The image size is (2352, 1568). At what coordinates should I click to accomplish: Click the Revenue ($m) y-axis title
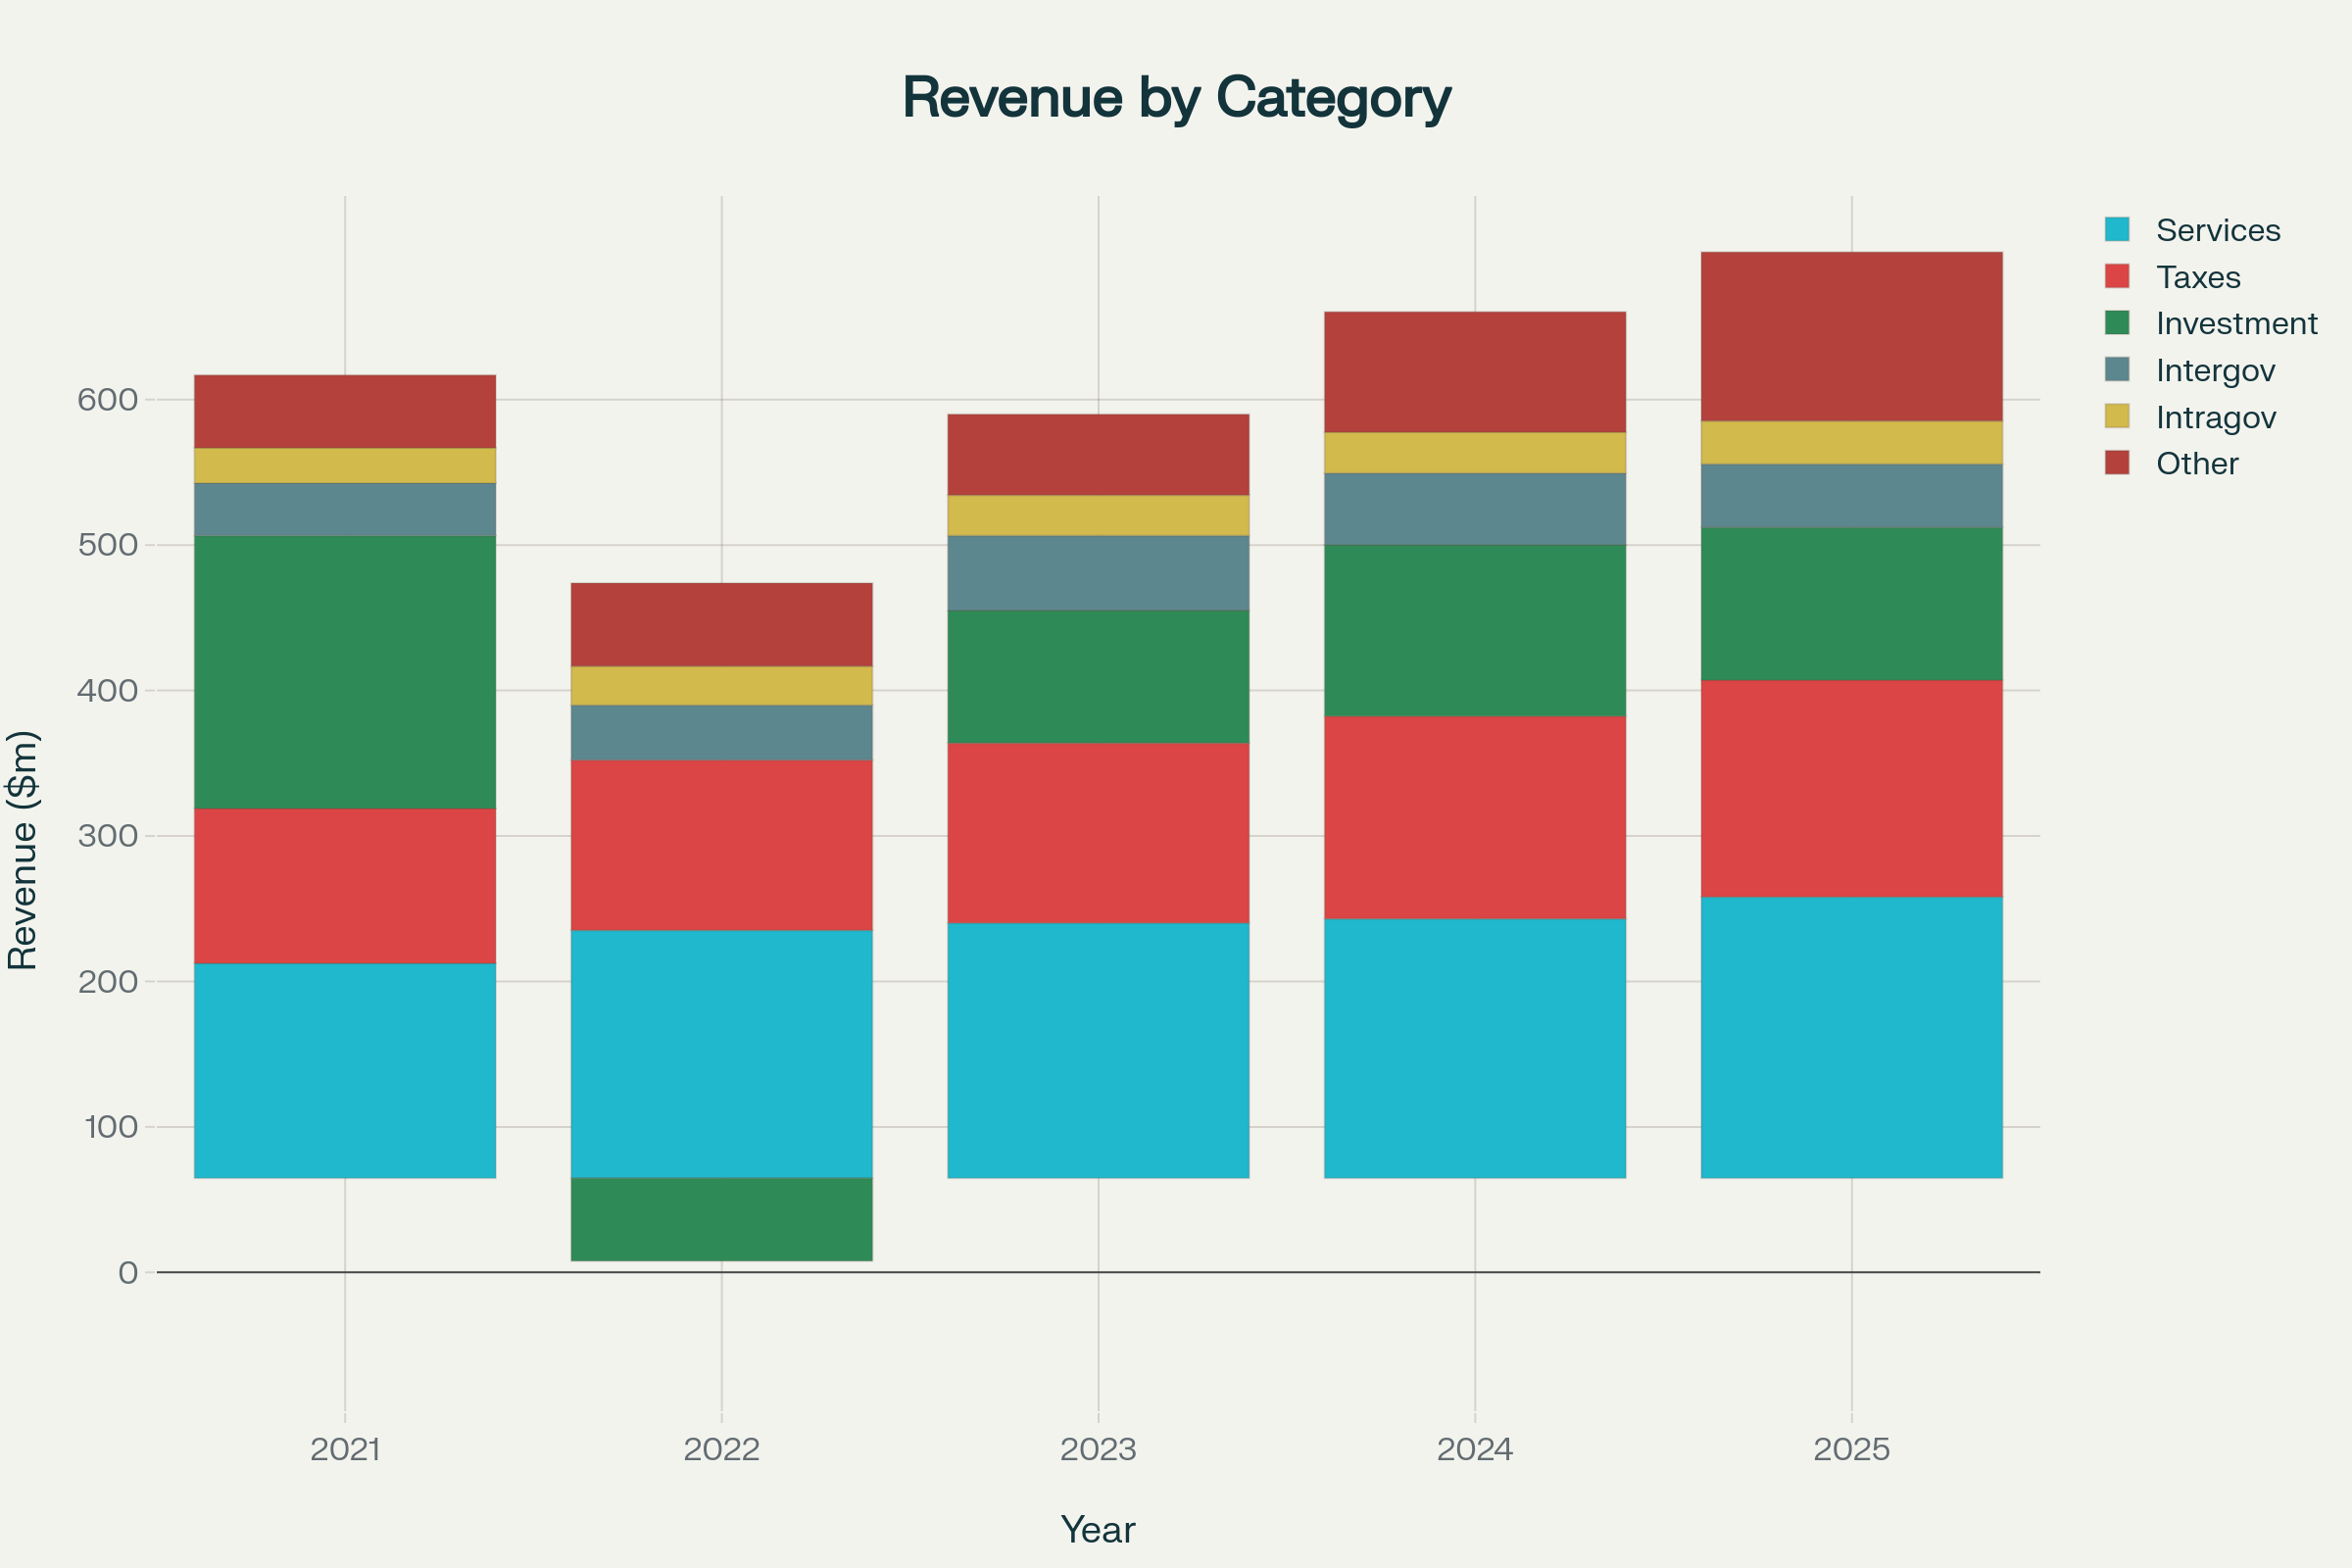coord(23,850)
